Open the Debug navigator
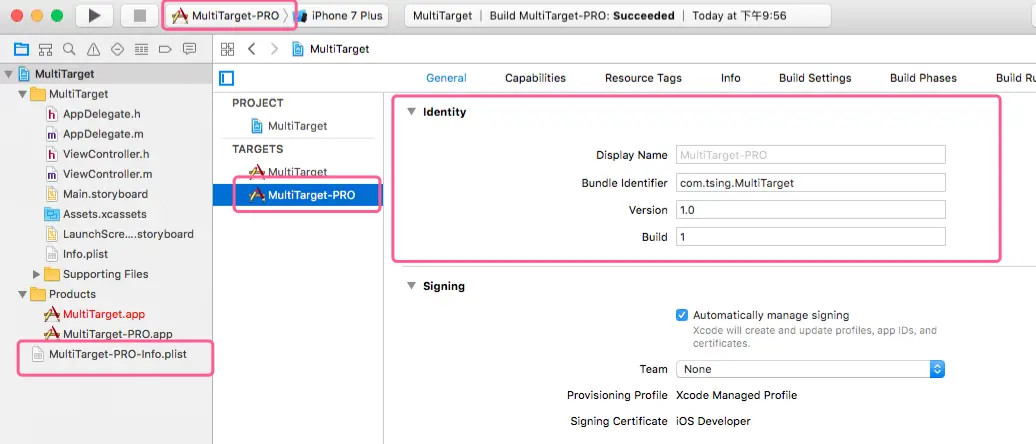 141,49
